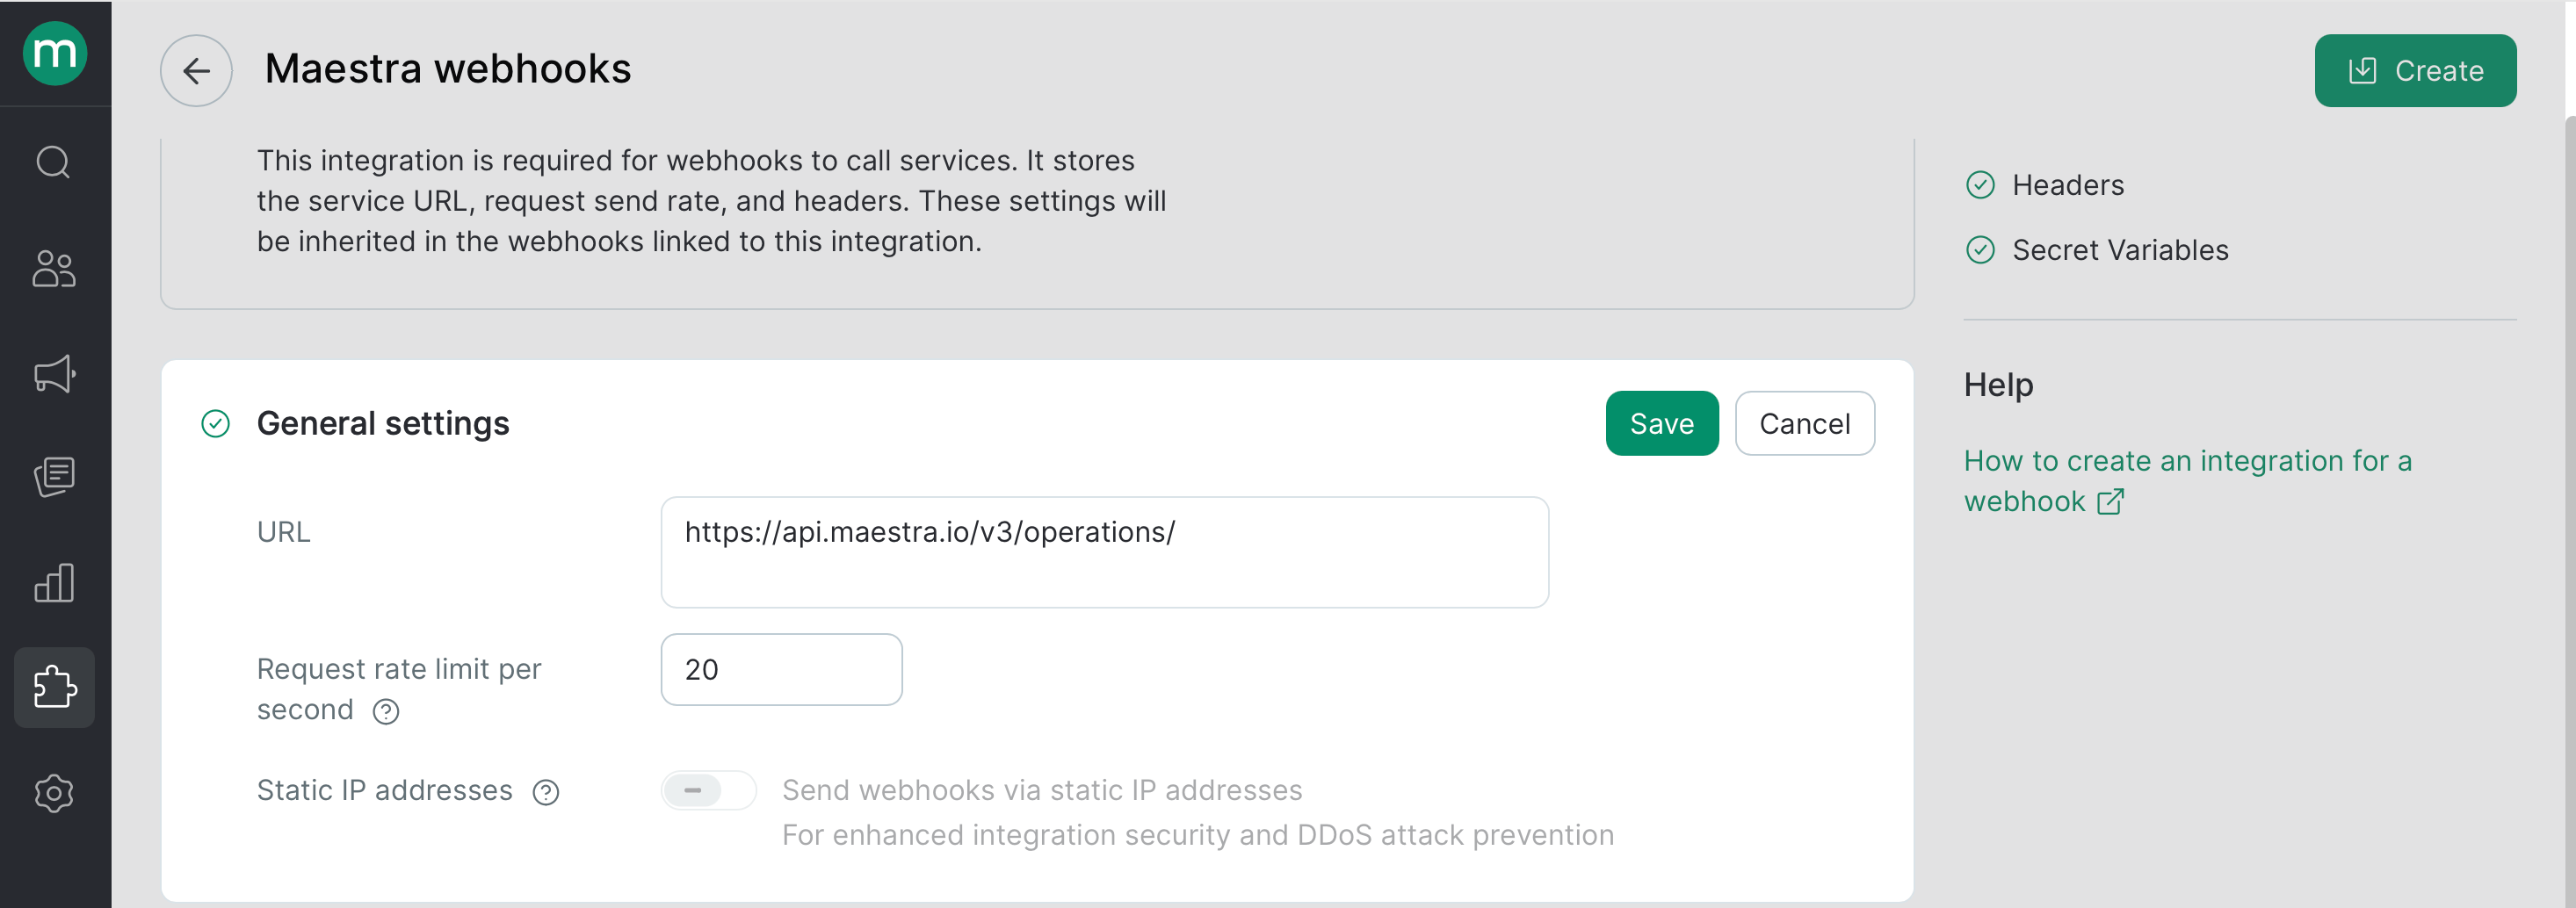Open How to create an integration link
The width and height of the screenshot is (2576, 908).
2188,481
